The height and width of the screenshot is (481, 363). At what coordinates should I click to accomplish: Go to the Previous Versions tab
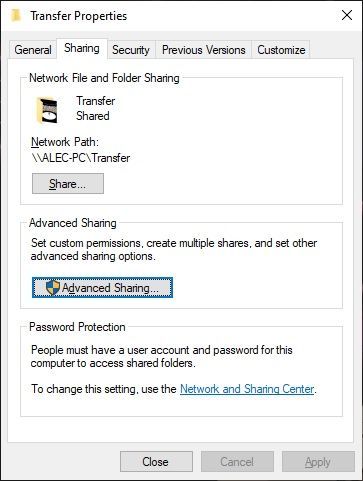[x=204, y=50]
